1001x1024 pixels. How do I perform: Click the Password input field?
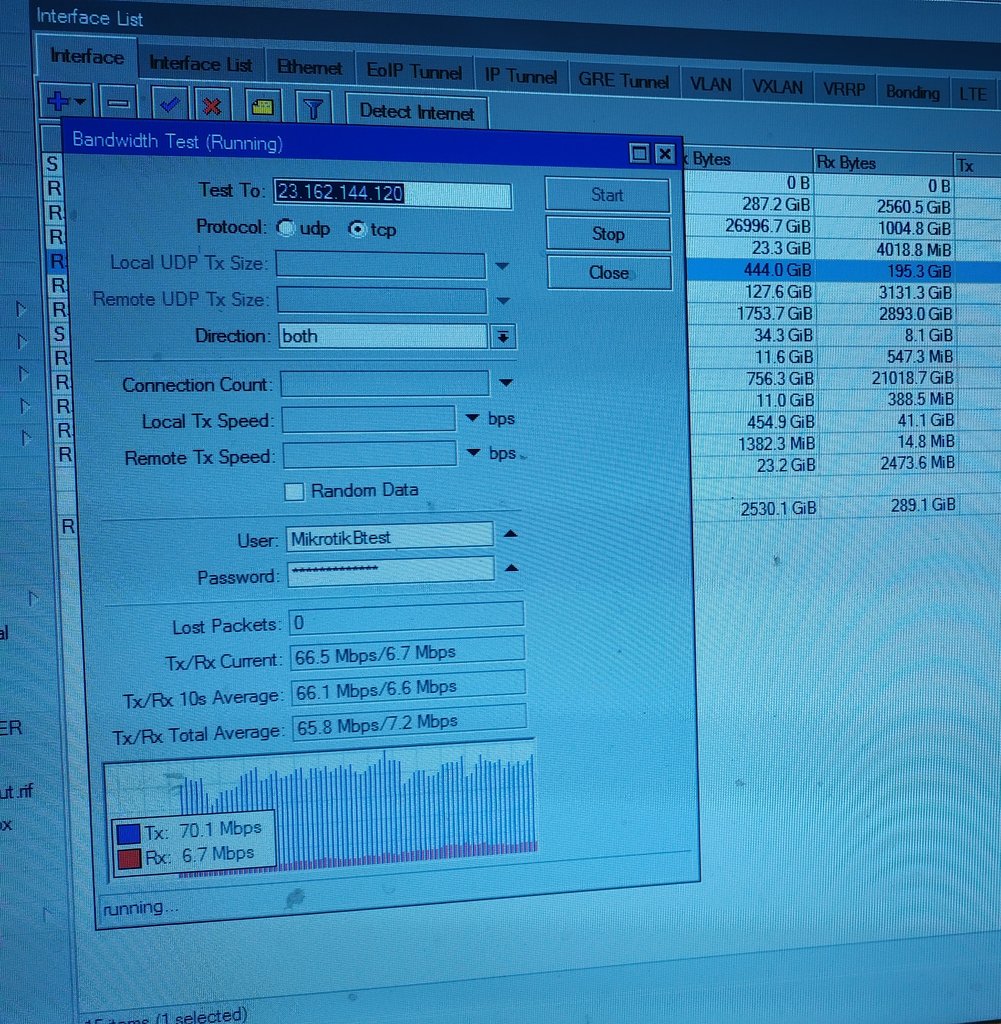(390, 571)
